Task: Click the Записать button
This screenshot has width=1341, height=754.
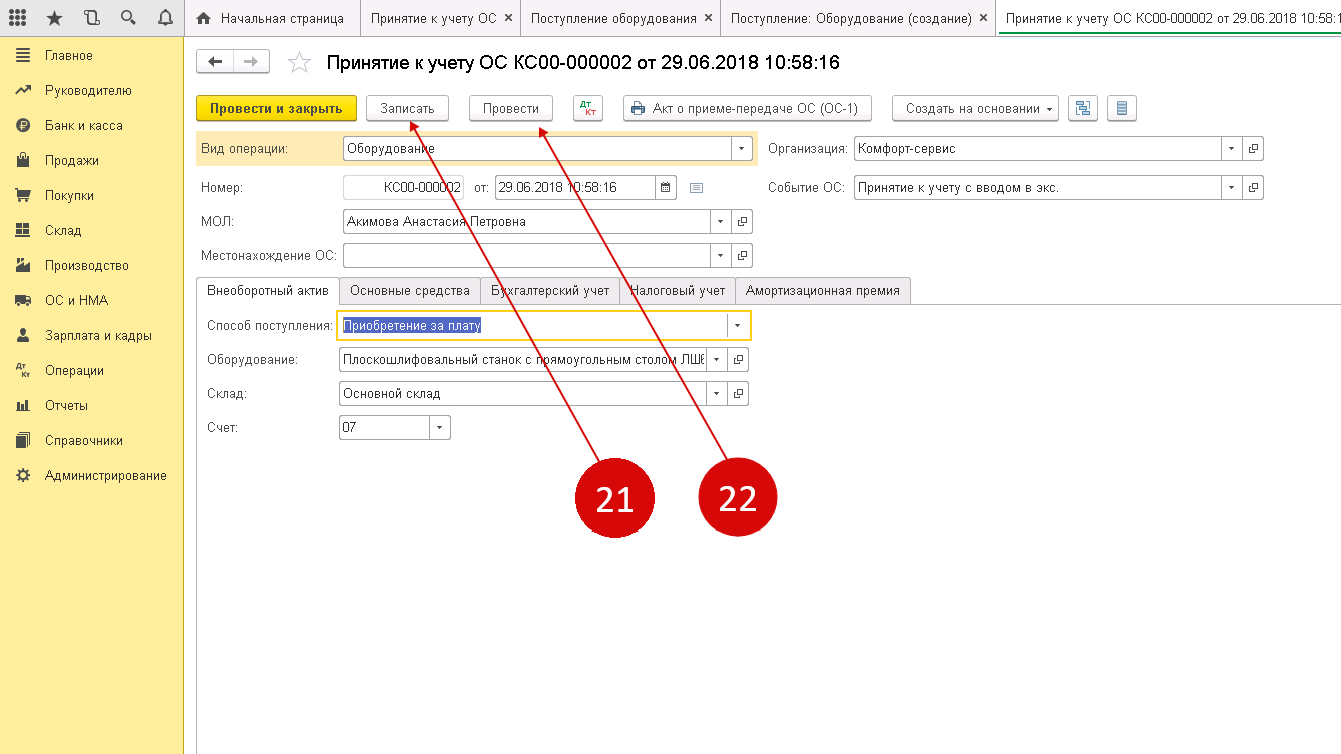Action: click(x=407, y=109)
